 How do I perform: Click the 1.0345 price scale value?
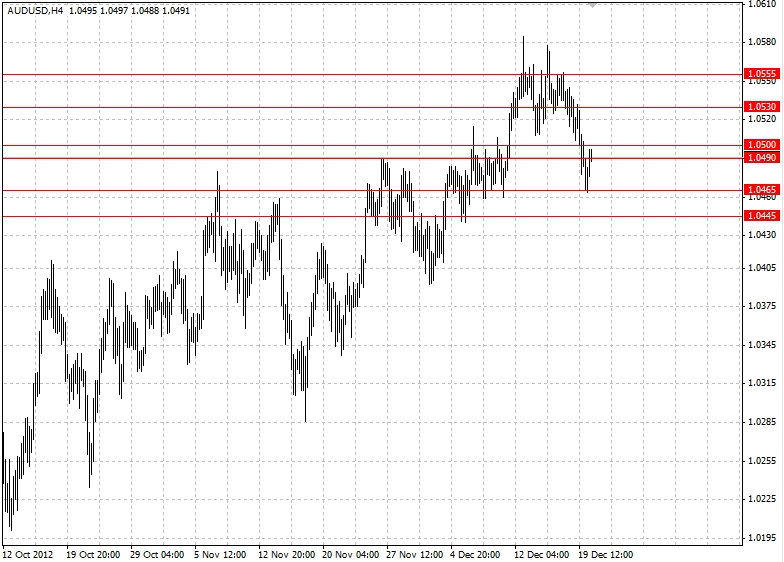click(x=762, y=345)
